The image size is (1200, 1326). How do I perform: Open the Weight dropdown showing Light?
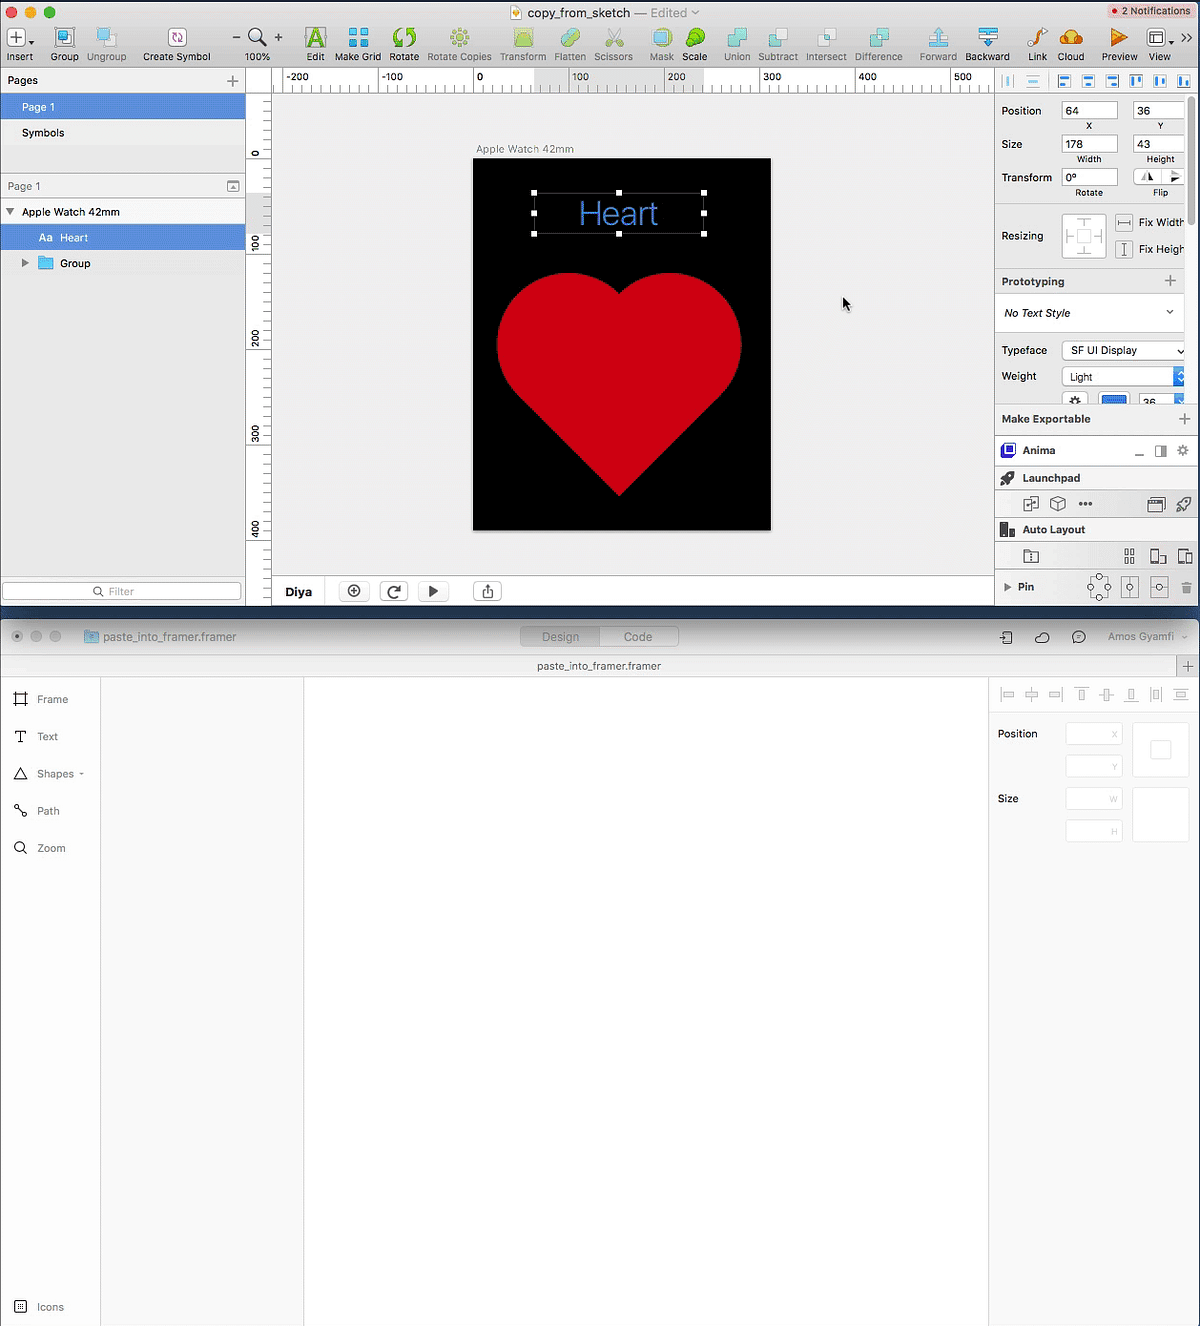click(1118, 376)
